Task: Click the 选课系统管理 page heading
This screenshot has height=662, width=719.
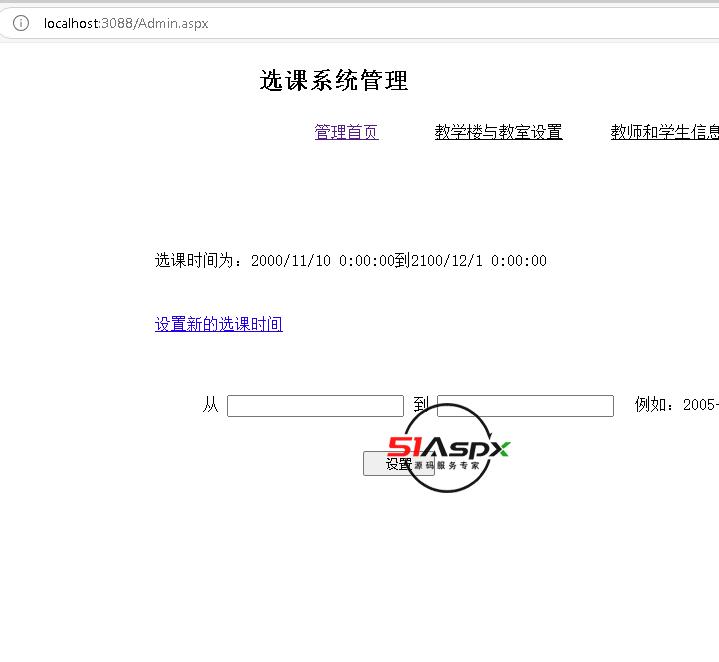Action: tap(334, 81)
